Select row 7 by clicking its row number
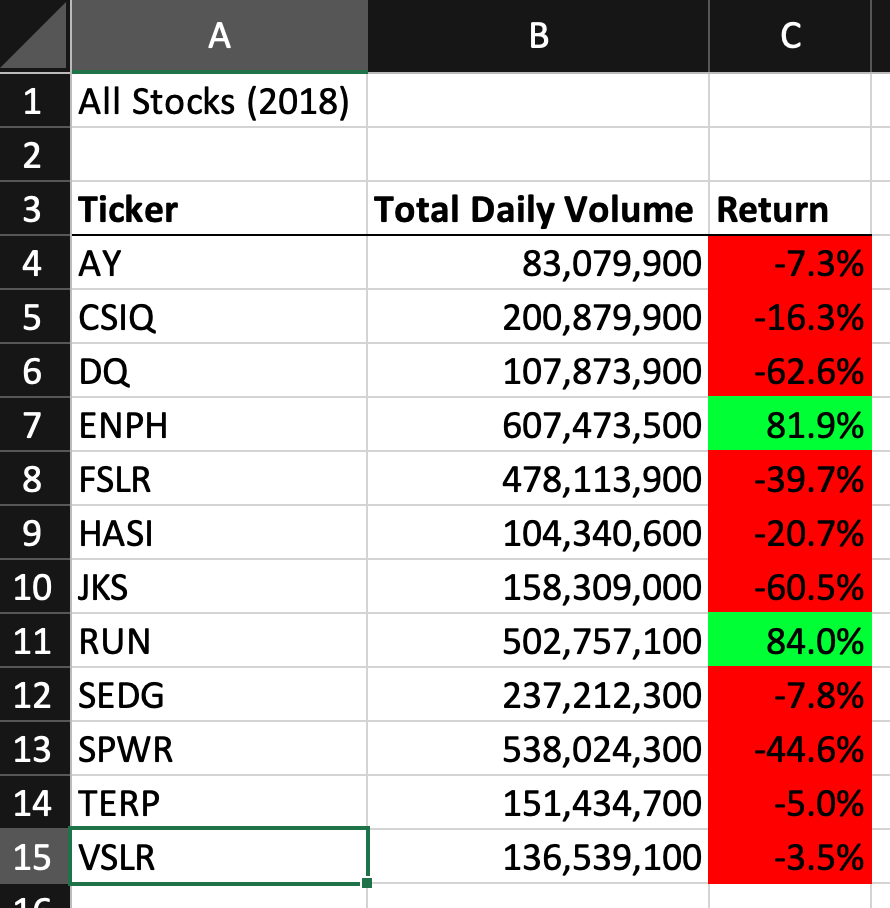 33,424
